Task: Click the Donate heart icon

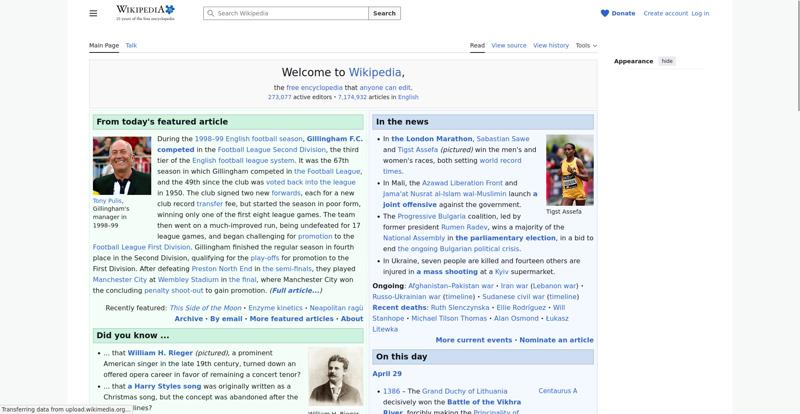Action: [x=605, y=13]
